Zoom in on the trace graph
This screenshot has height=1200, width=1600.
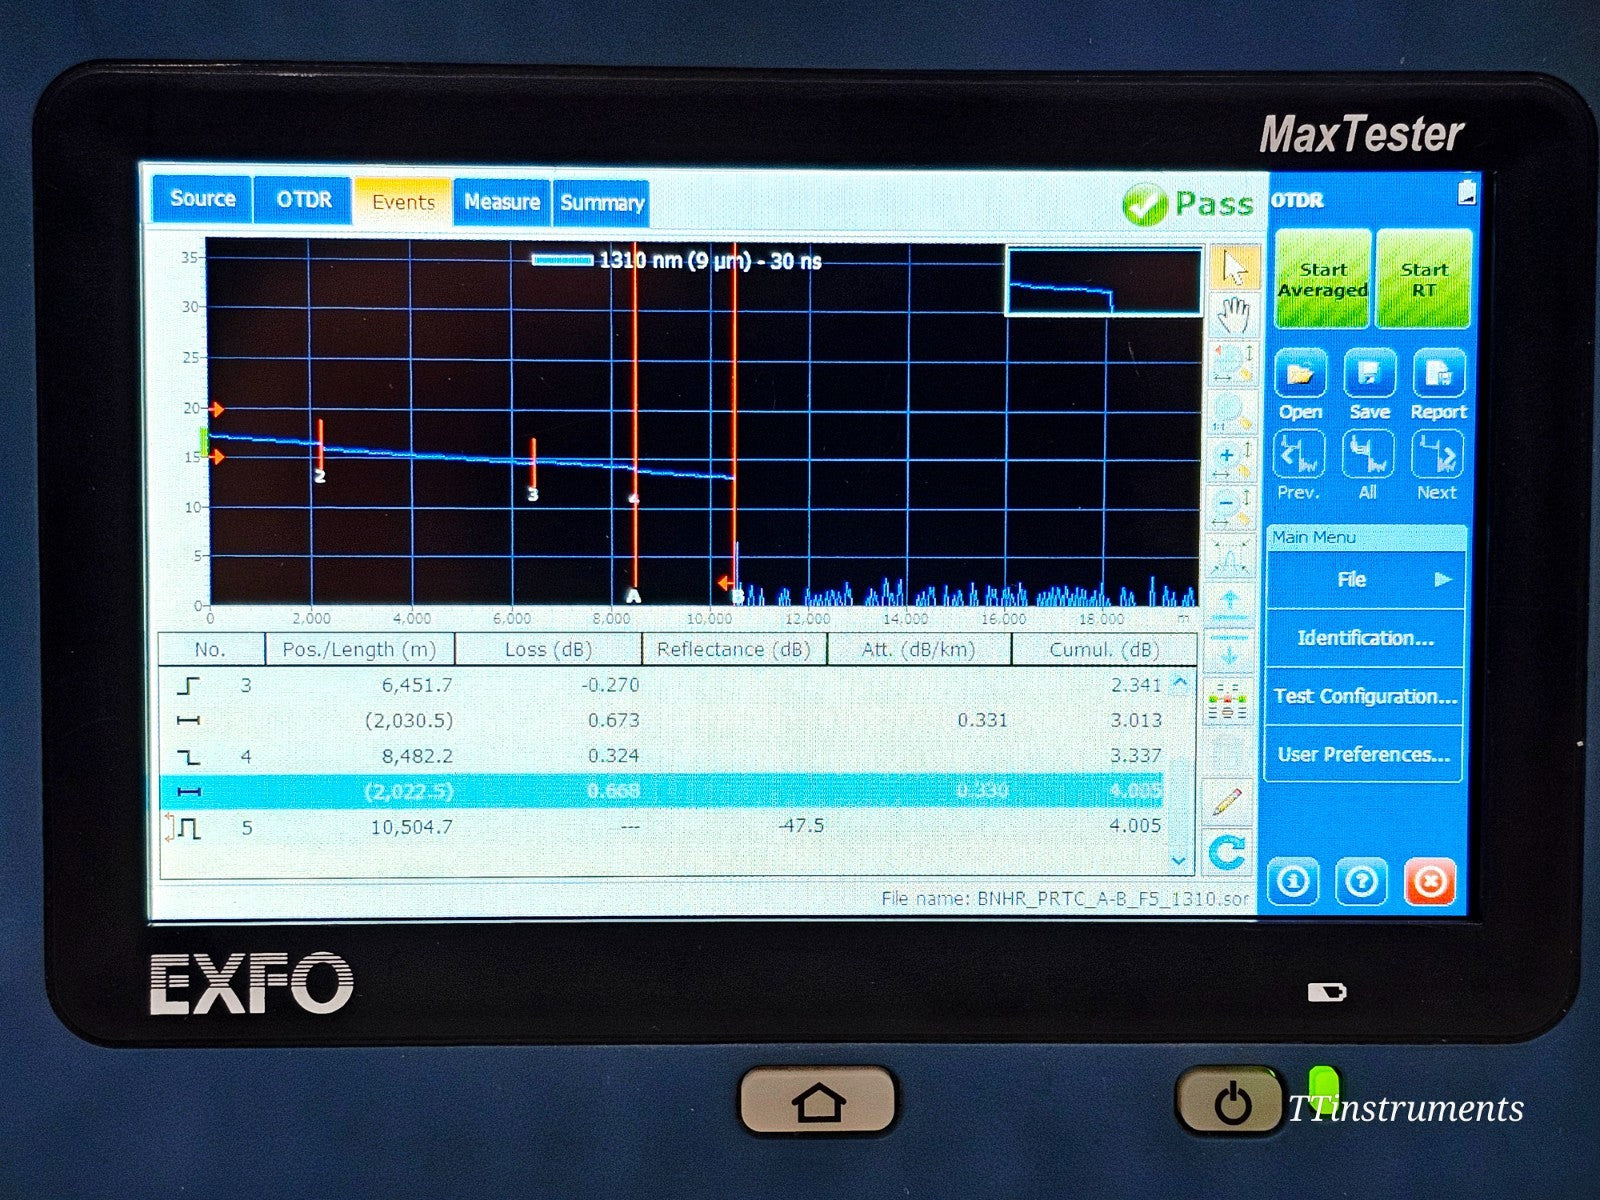1231,459
